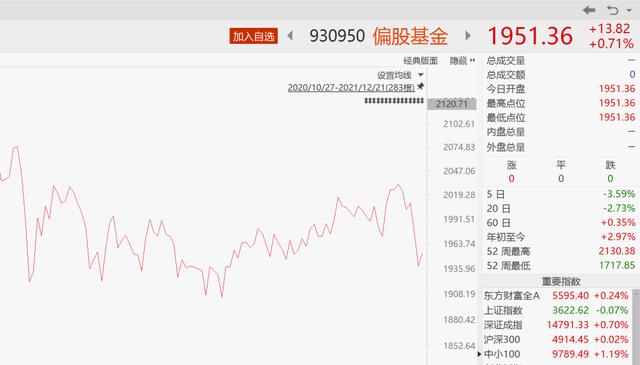This screenshot has width=640, height=365.
Task: Click the 平 count column
Action: pyautogui.click(x=561, y=172)
